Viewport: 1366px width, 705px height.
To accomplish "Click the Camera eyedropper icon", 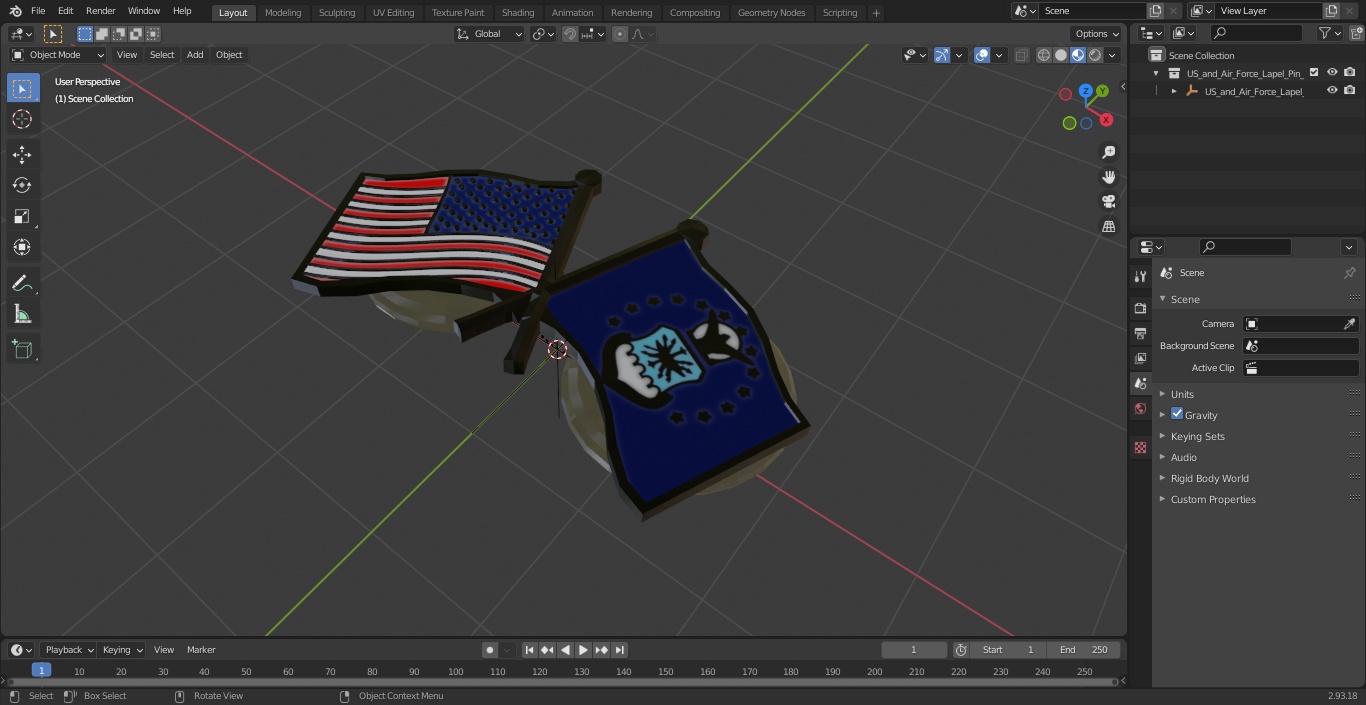I will [x=1349, y=324].
